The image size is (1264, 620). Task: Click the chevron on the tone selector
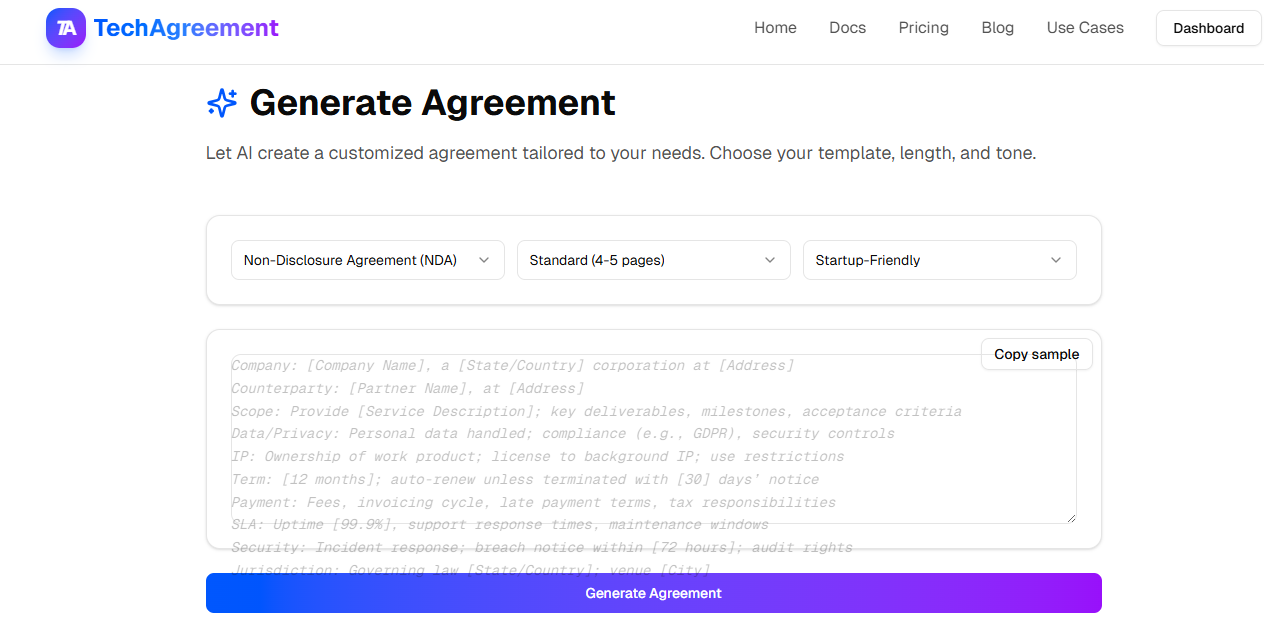pyautogui.click(x=1055, y=260)
